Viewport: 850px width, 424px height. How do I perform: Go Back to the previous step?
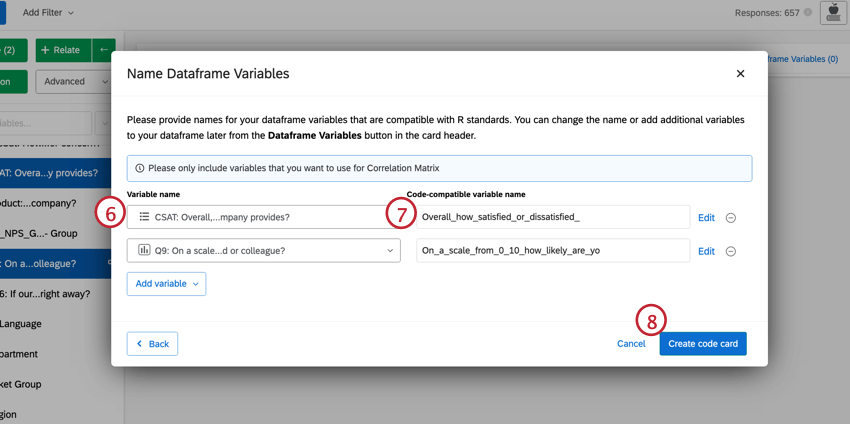click(x=152, y=344)
